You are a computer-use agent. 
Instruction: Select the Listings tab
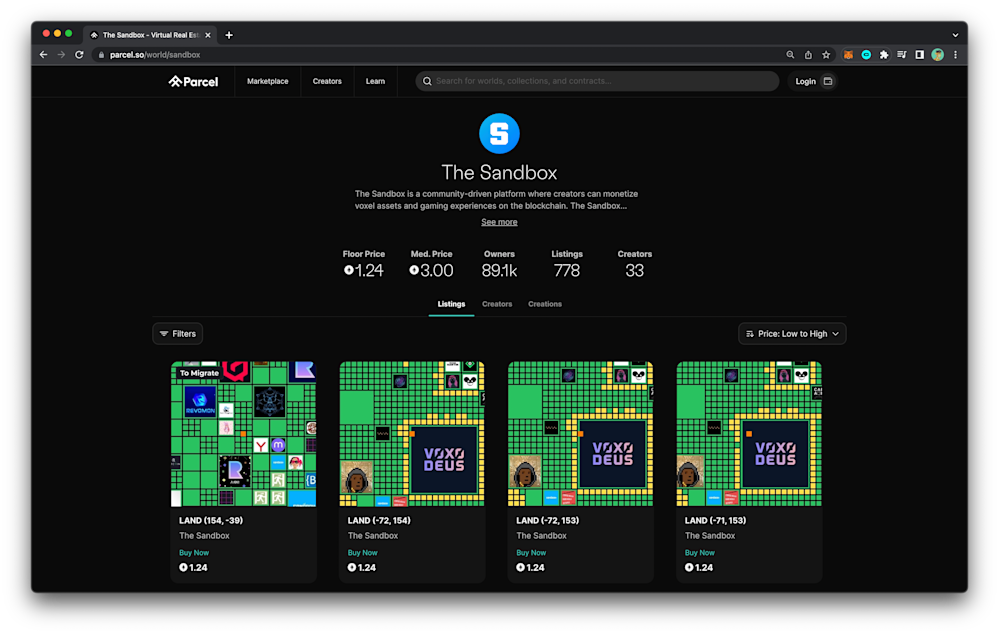click(x=451, y=304)
